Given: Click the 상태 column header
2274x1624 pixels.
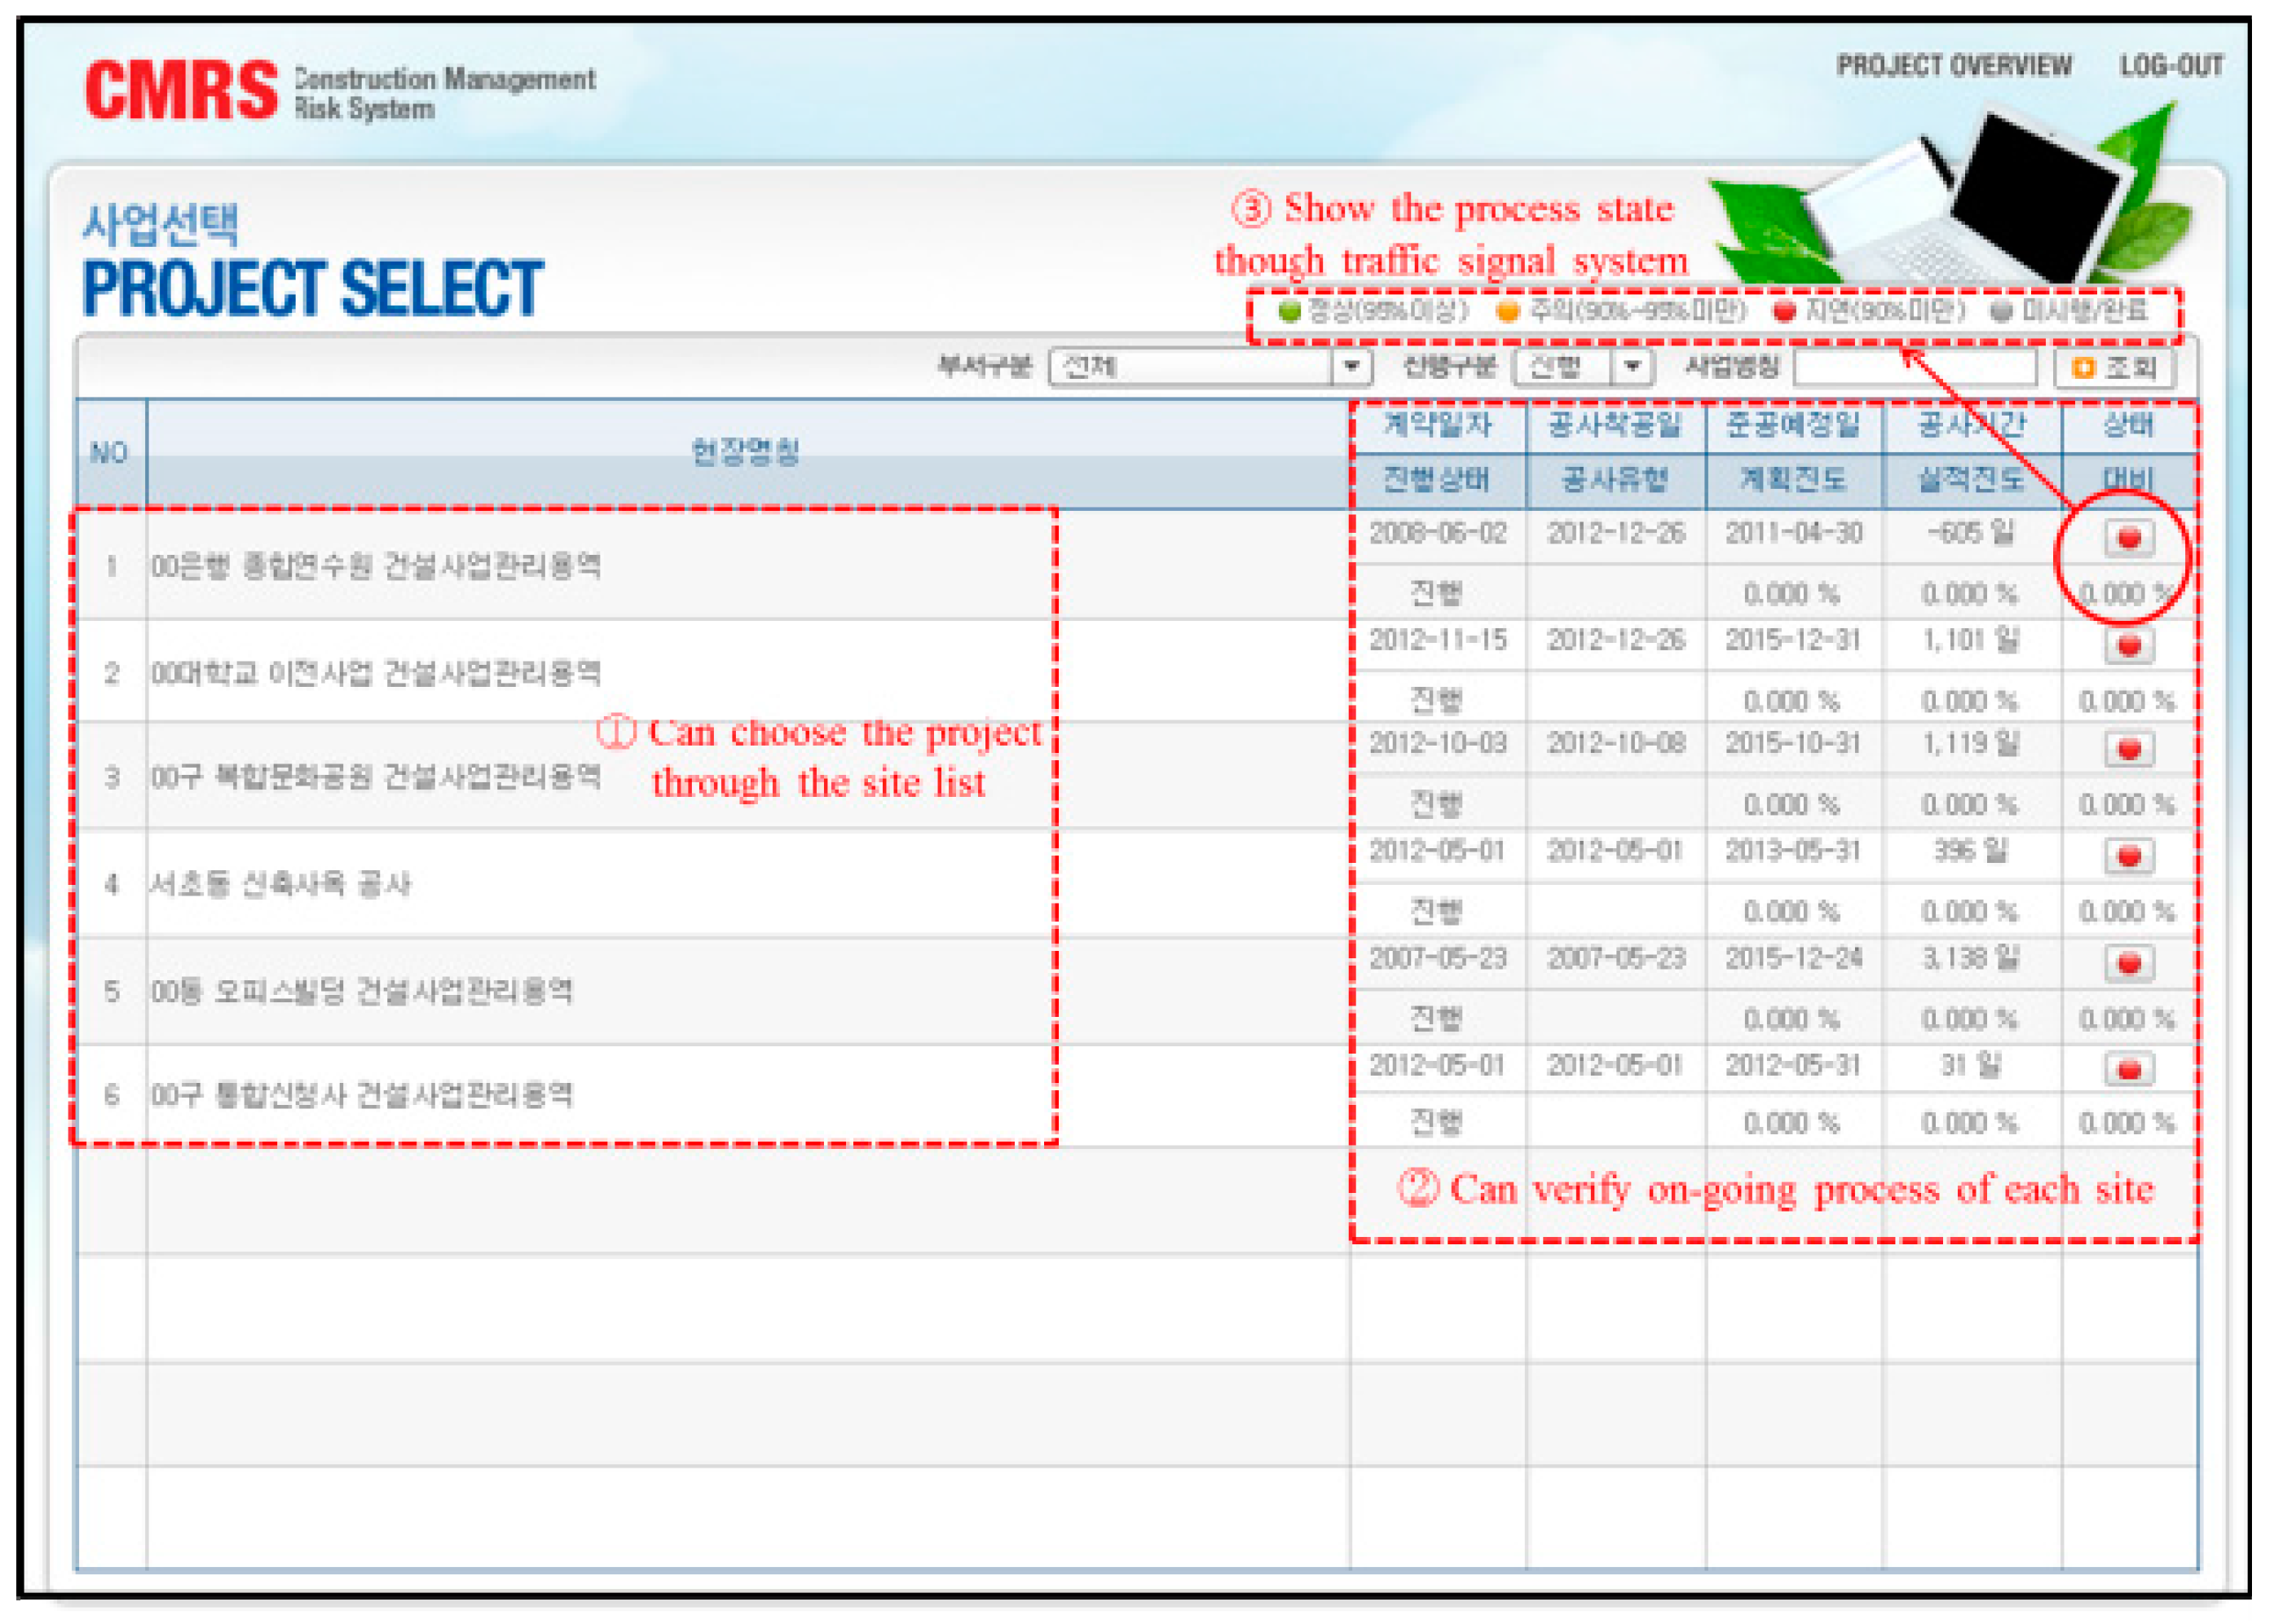Looking at the screenshot, I should (2128, 426).
